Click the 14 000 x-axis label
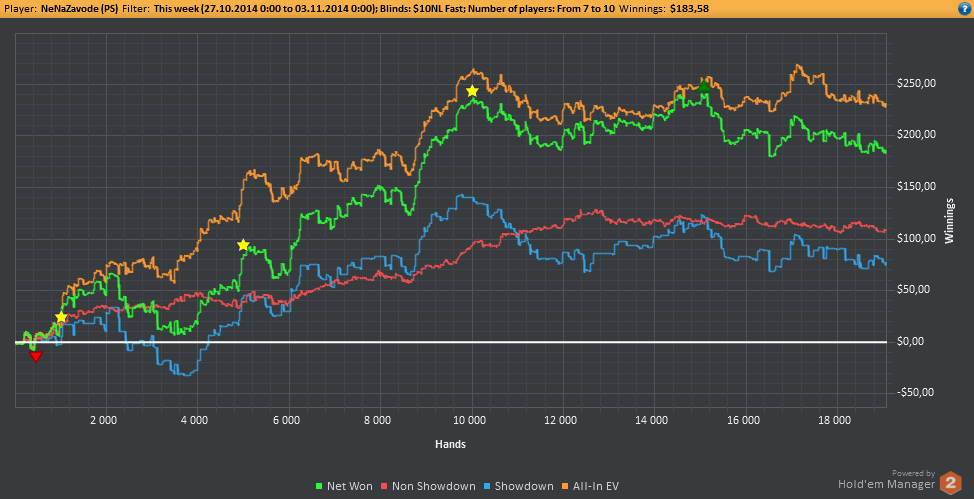This screenshot has height=499, width=974. point(653,421)
